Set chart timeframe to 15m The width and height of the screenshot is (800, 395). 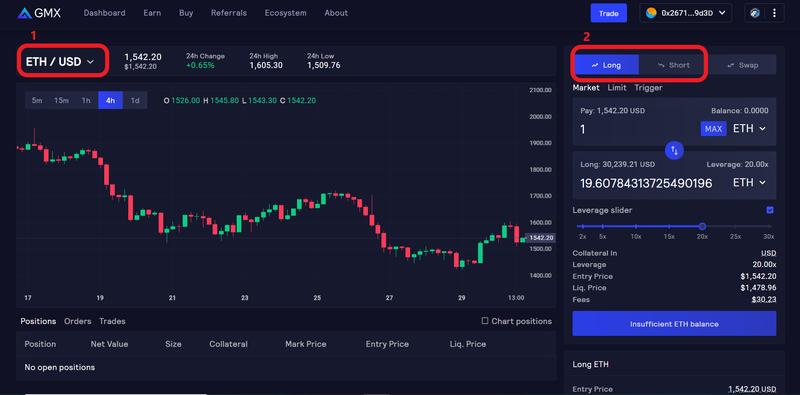(x=61, y=101)
